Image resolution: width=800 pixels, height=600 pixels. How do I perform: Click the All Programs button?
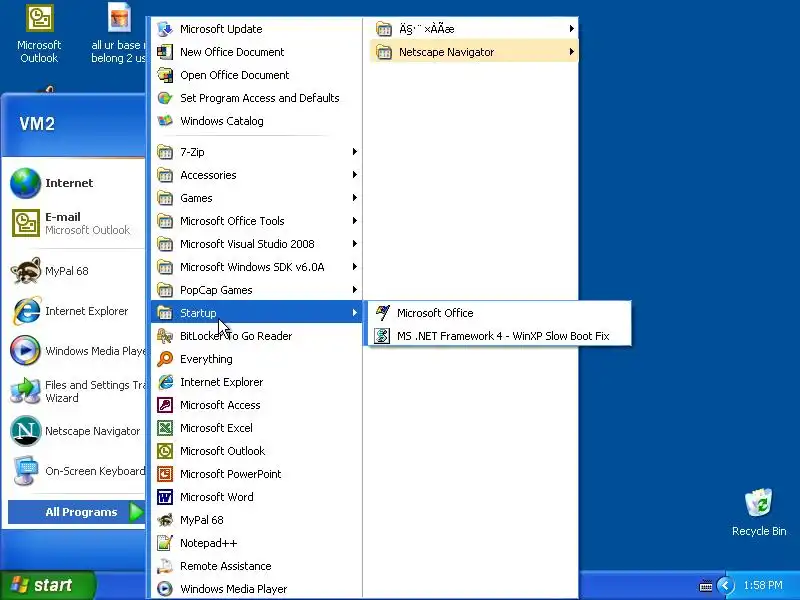(x=77, y=512)
